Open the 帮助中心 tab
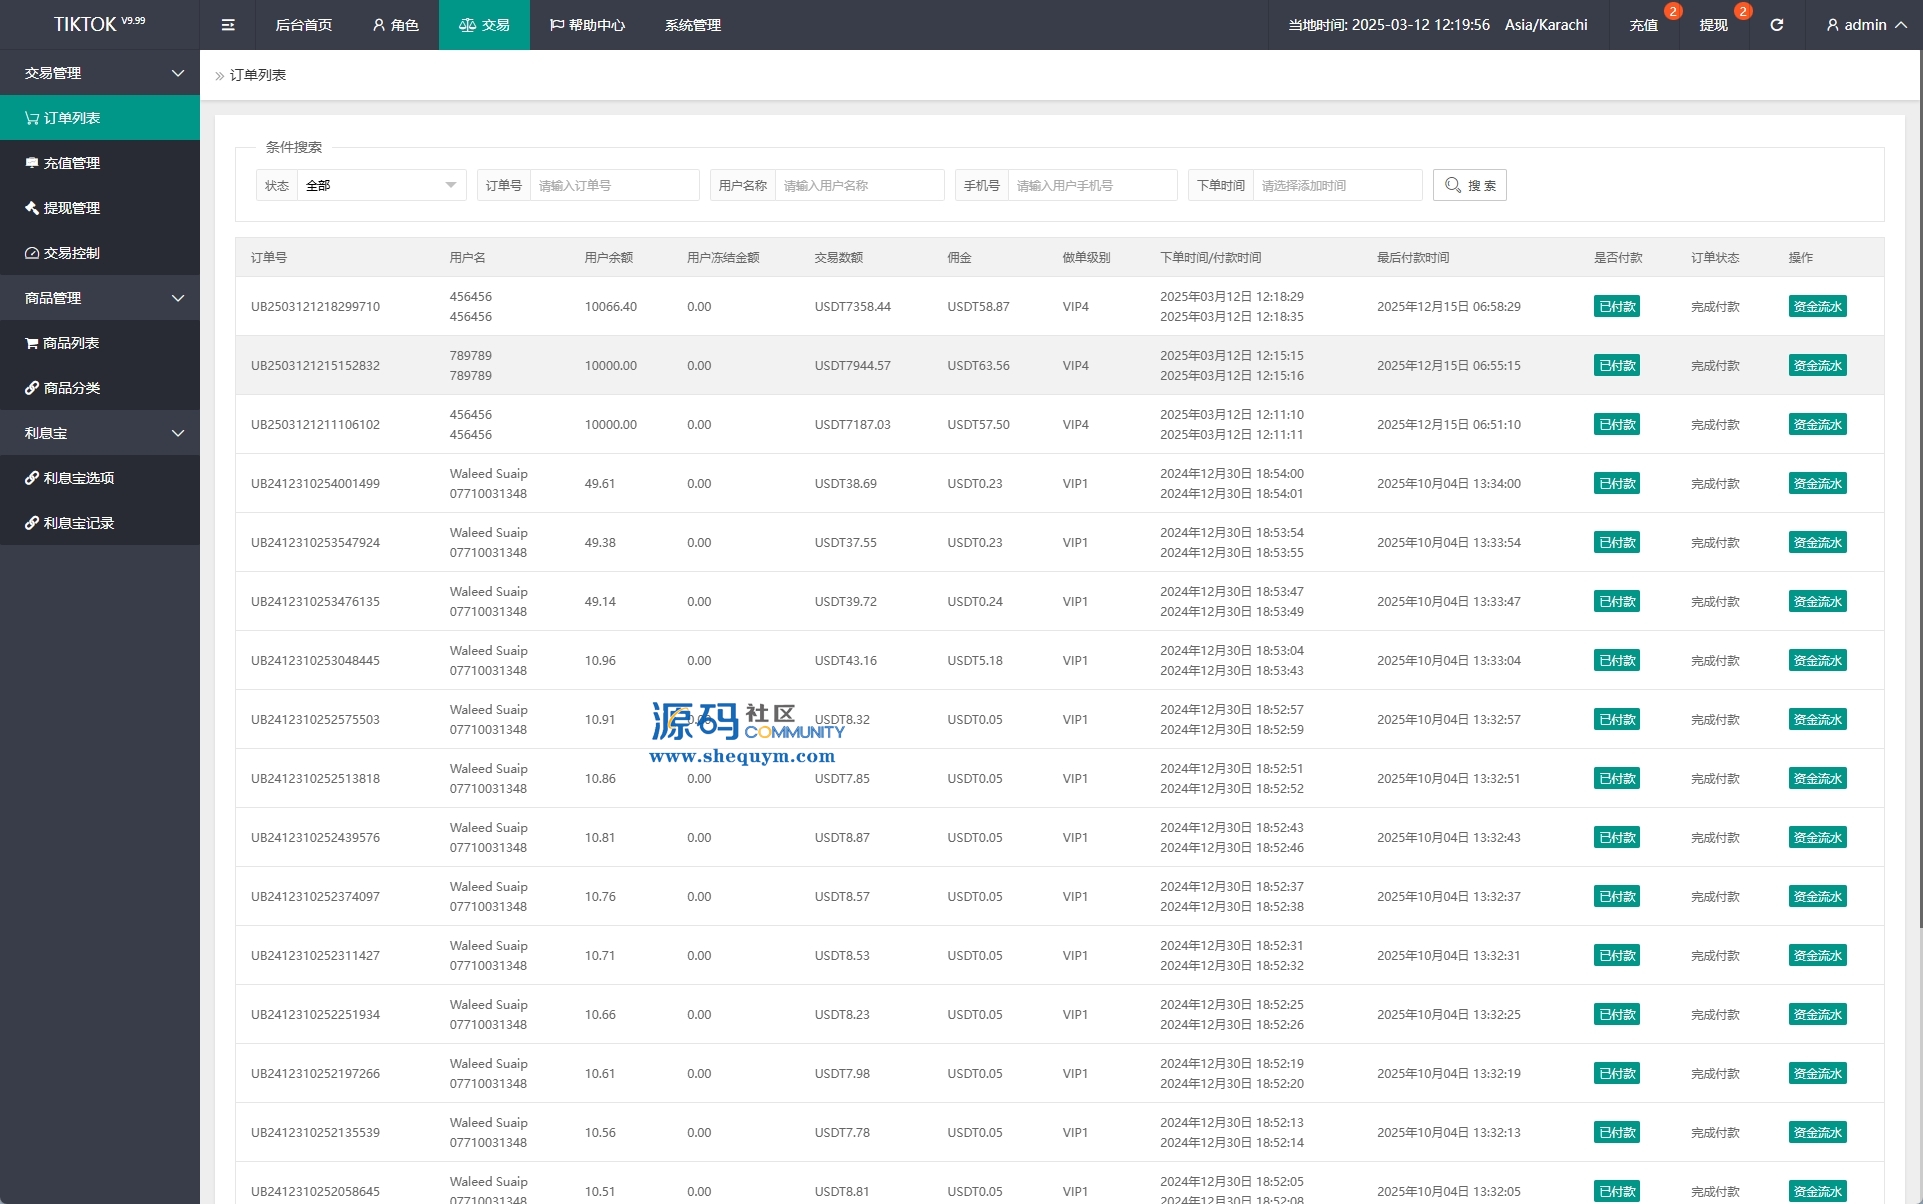 587,25
